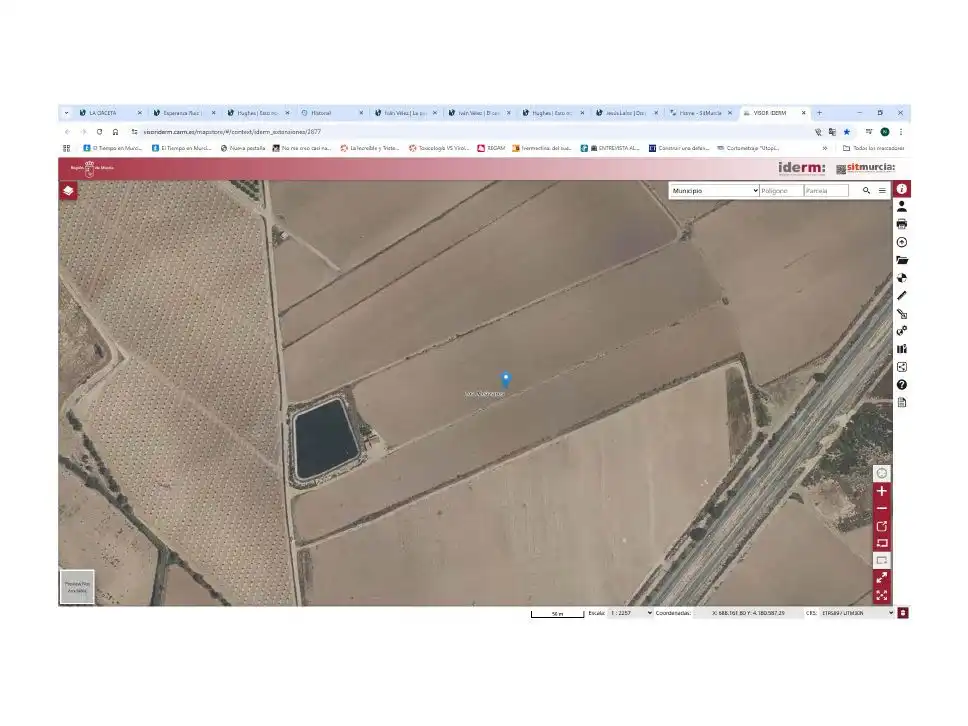Screen dimensions: 968x726
Task: Click the background map thumbnail switcher
Action: click(x=77, y=586)
